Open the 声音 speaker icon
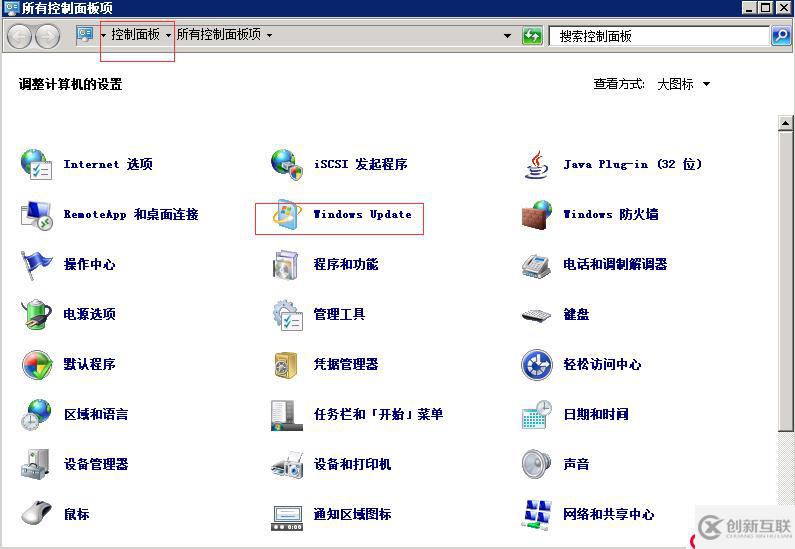Viewport: 795px width, 549px height. pyautogui.click(x=536, y=464)
